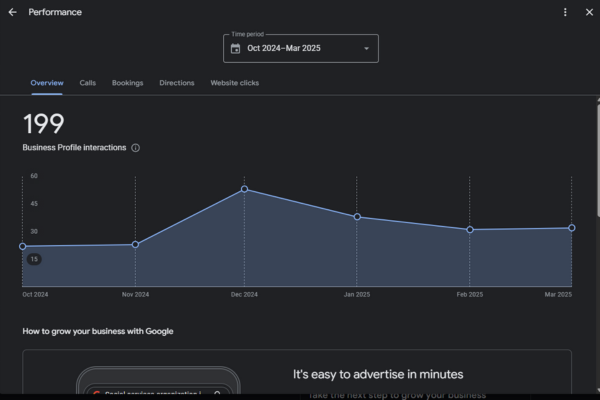This screenshot has width=600, height=400.
Task: Click the info icon beside Business Profile interactions
Action: click(x=135, y=148)
